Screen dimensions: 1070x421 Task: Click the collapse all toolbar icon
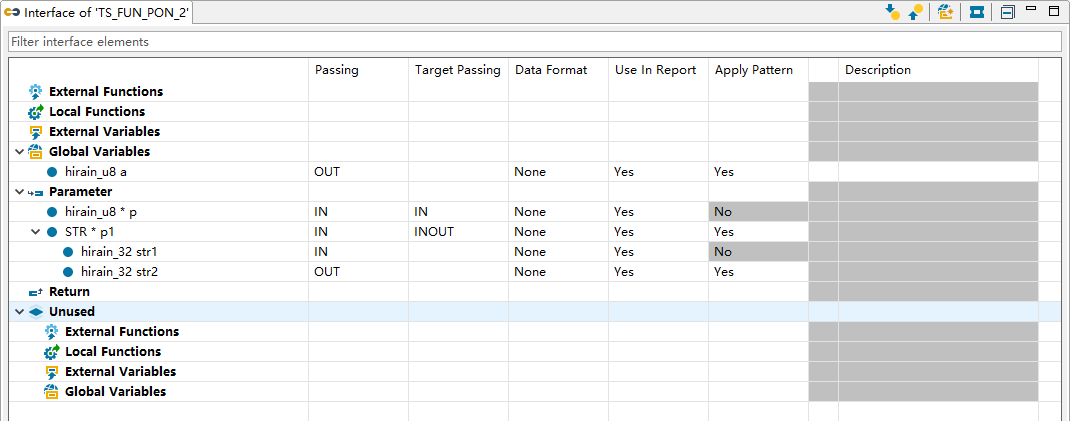click(1008, 12)
